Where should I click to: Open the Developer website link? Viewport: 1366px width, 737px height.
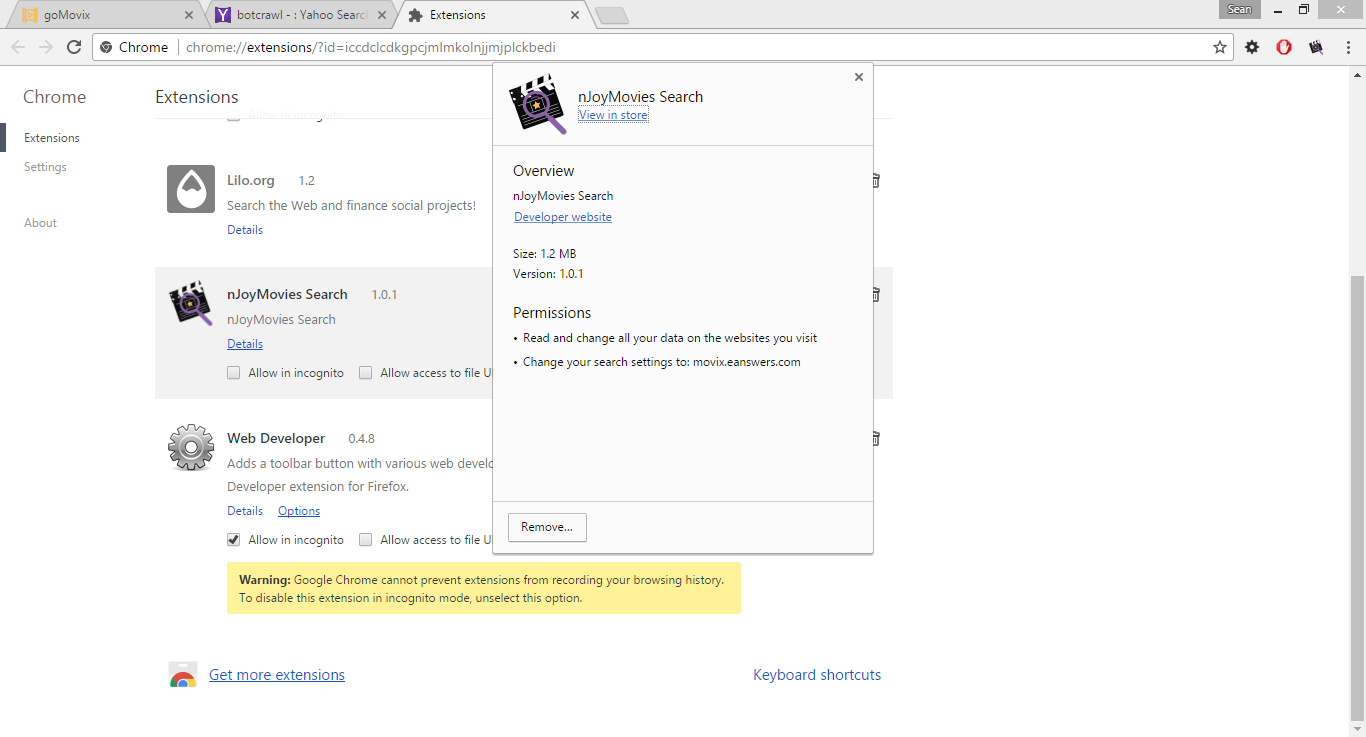tap(563, 217)
